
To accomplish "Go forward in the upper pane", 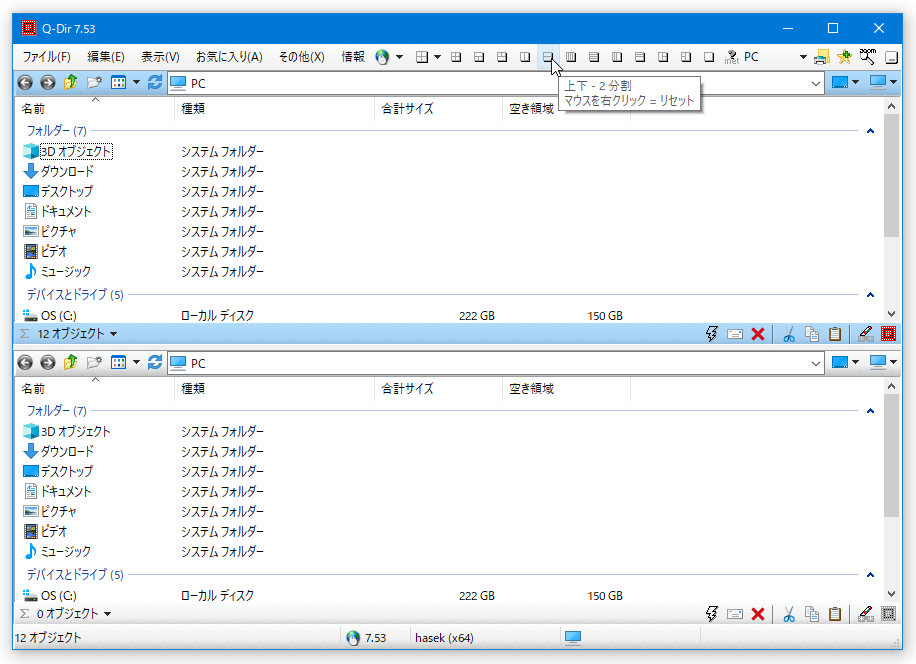I will tap(48, 83).
